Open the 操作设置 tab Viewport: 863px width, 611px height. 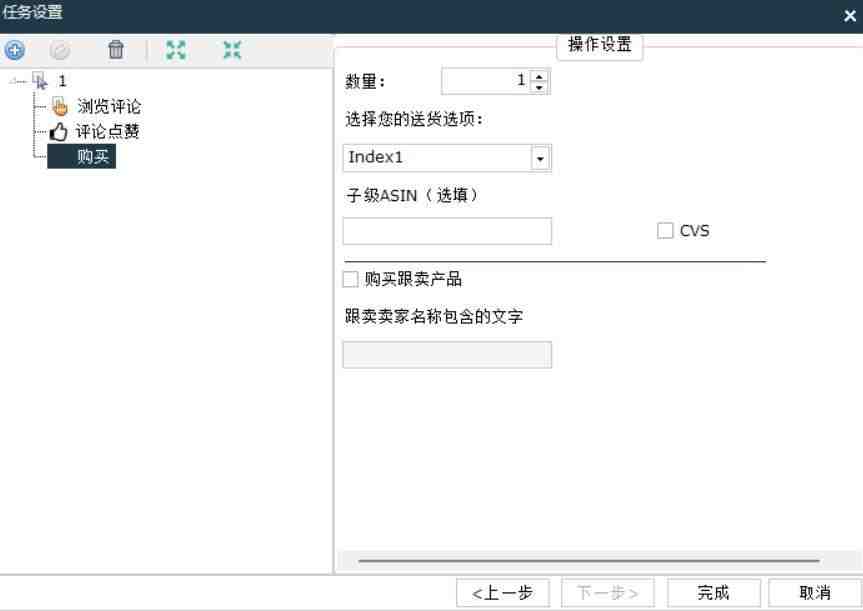pyautogui.click(x=599, y=45)
